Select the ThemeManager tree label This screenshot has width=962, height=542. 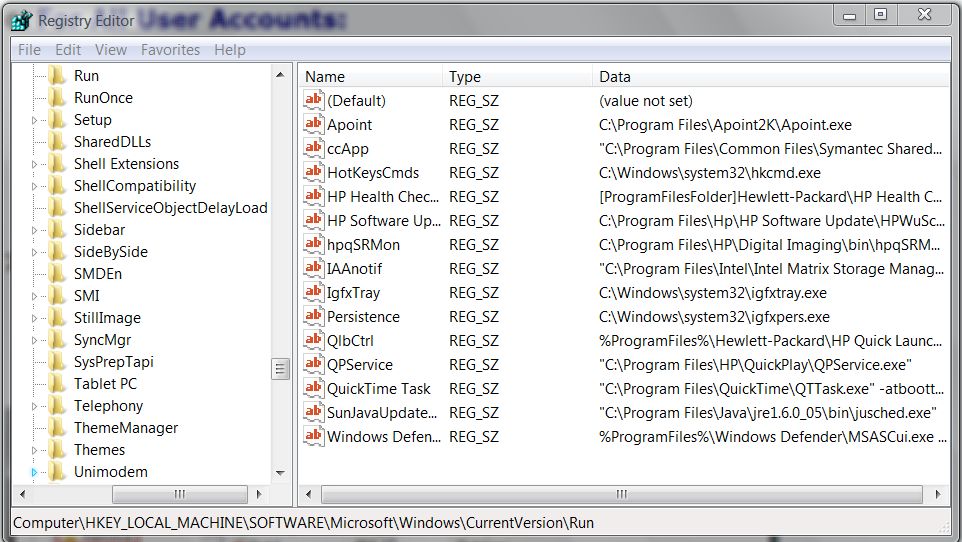pyautogui.click(x=126, y=428)
